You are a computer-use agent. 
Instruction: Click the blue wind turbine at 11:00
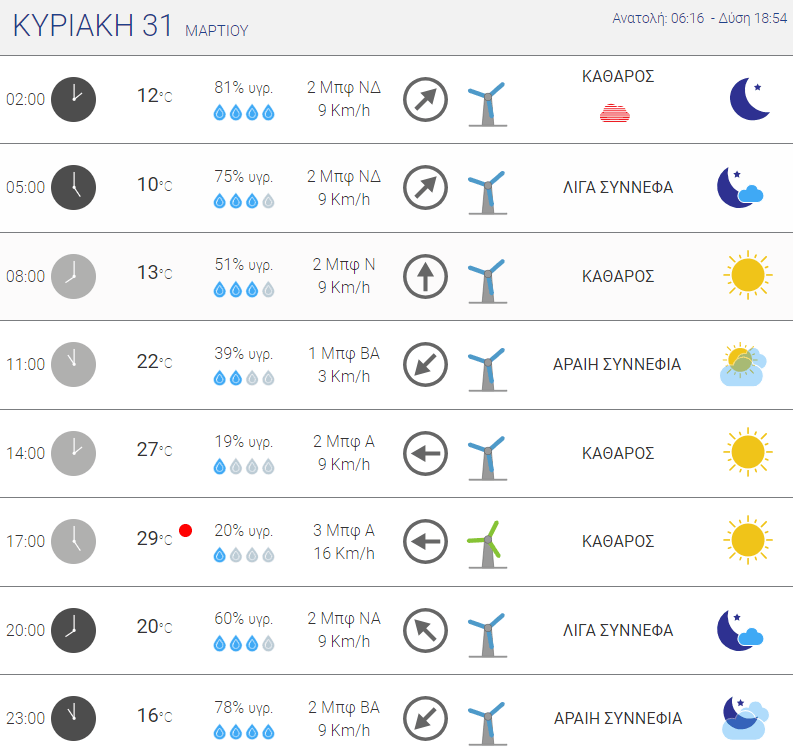tap(487, 369)
